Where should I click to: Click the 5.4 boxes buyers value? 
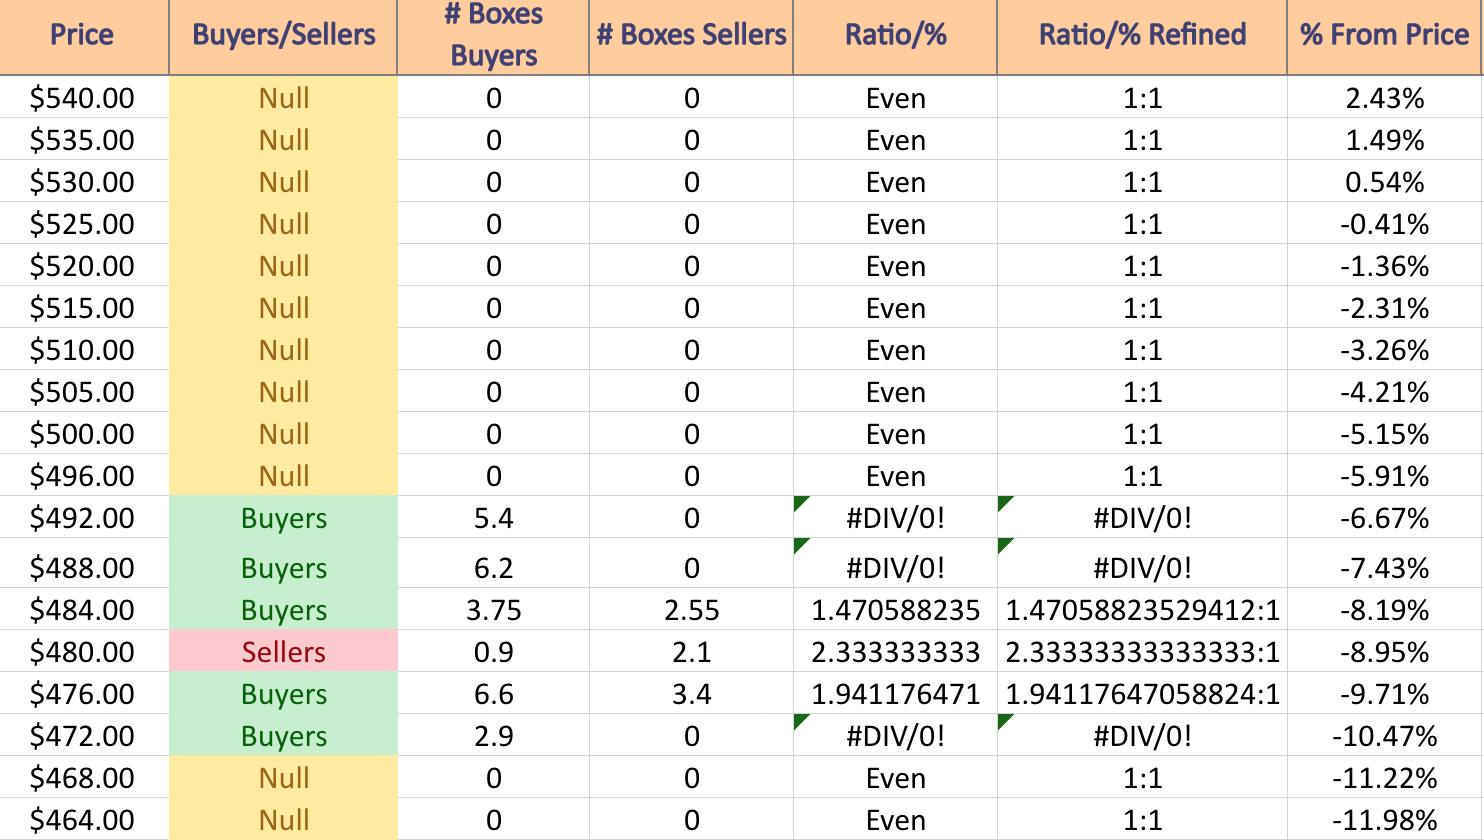click(493, 517)
